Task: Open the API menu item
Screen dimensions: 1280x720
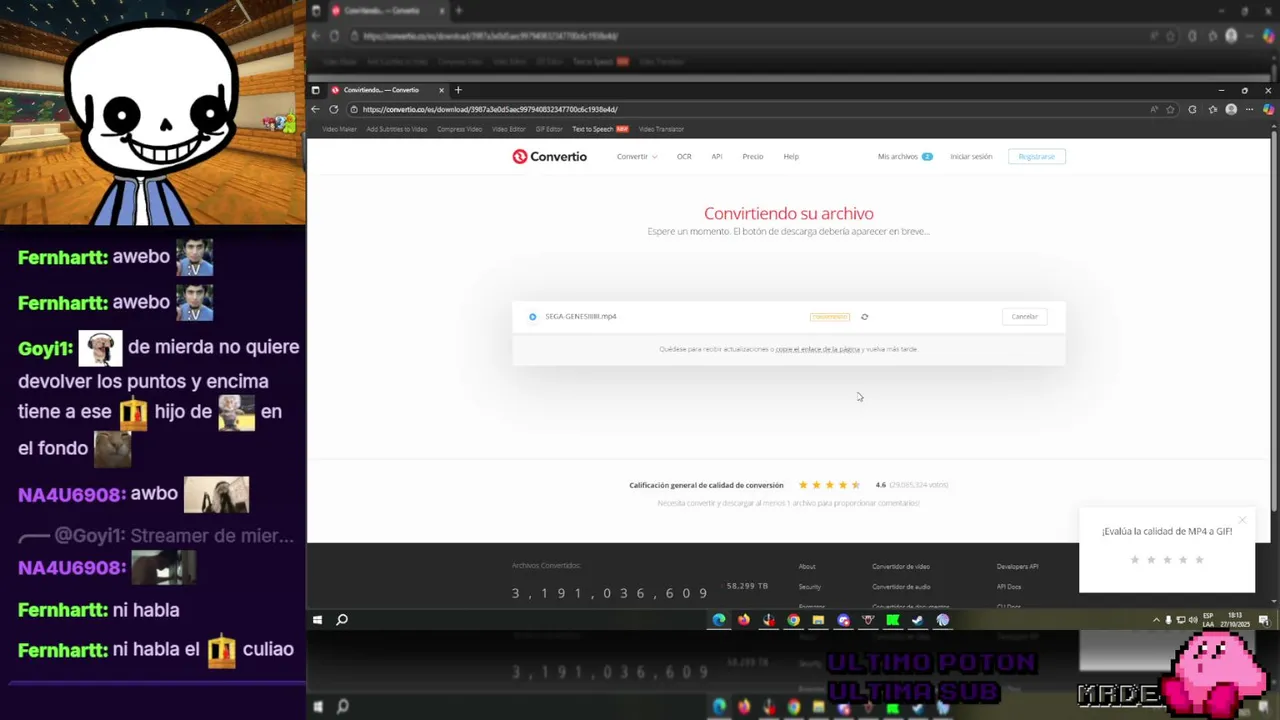Action: click(x=717, y=157)
